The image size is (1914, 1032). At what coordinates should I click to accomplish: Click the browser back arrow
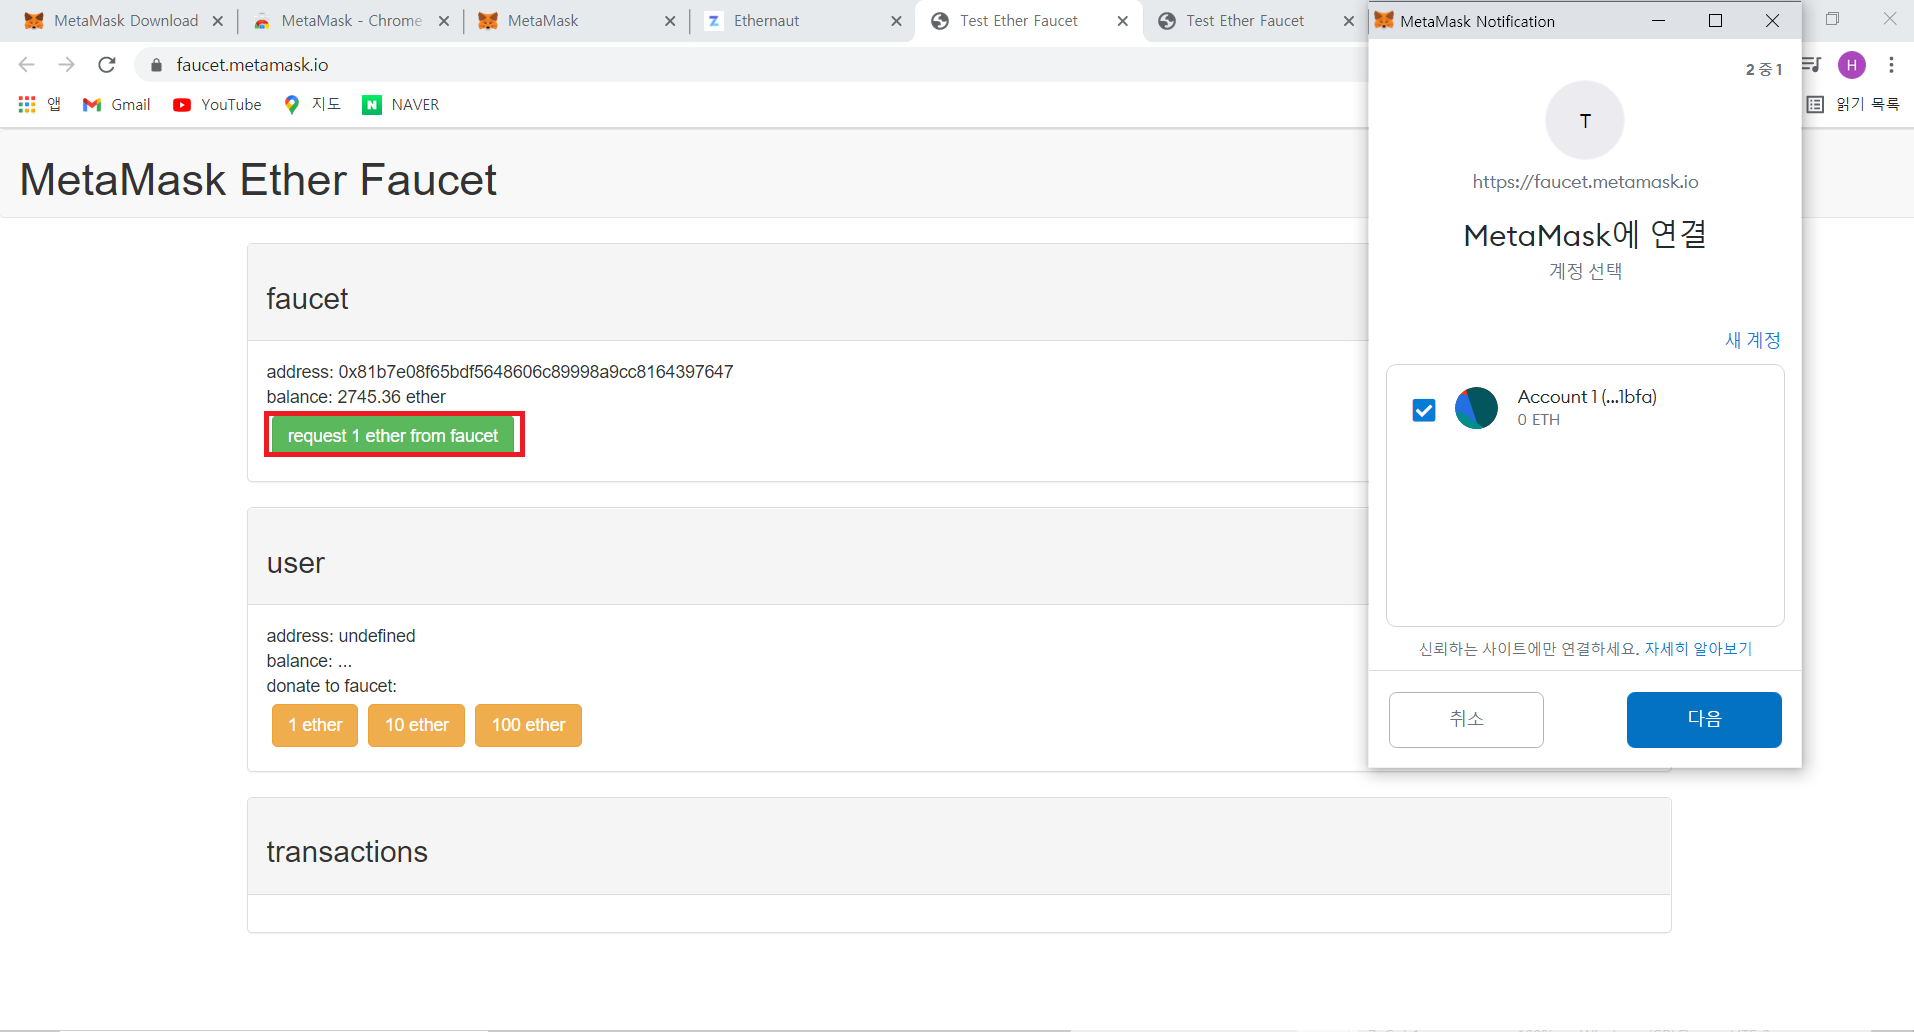27,65
